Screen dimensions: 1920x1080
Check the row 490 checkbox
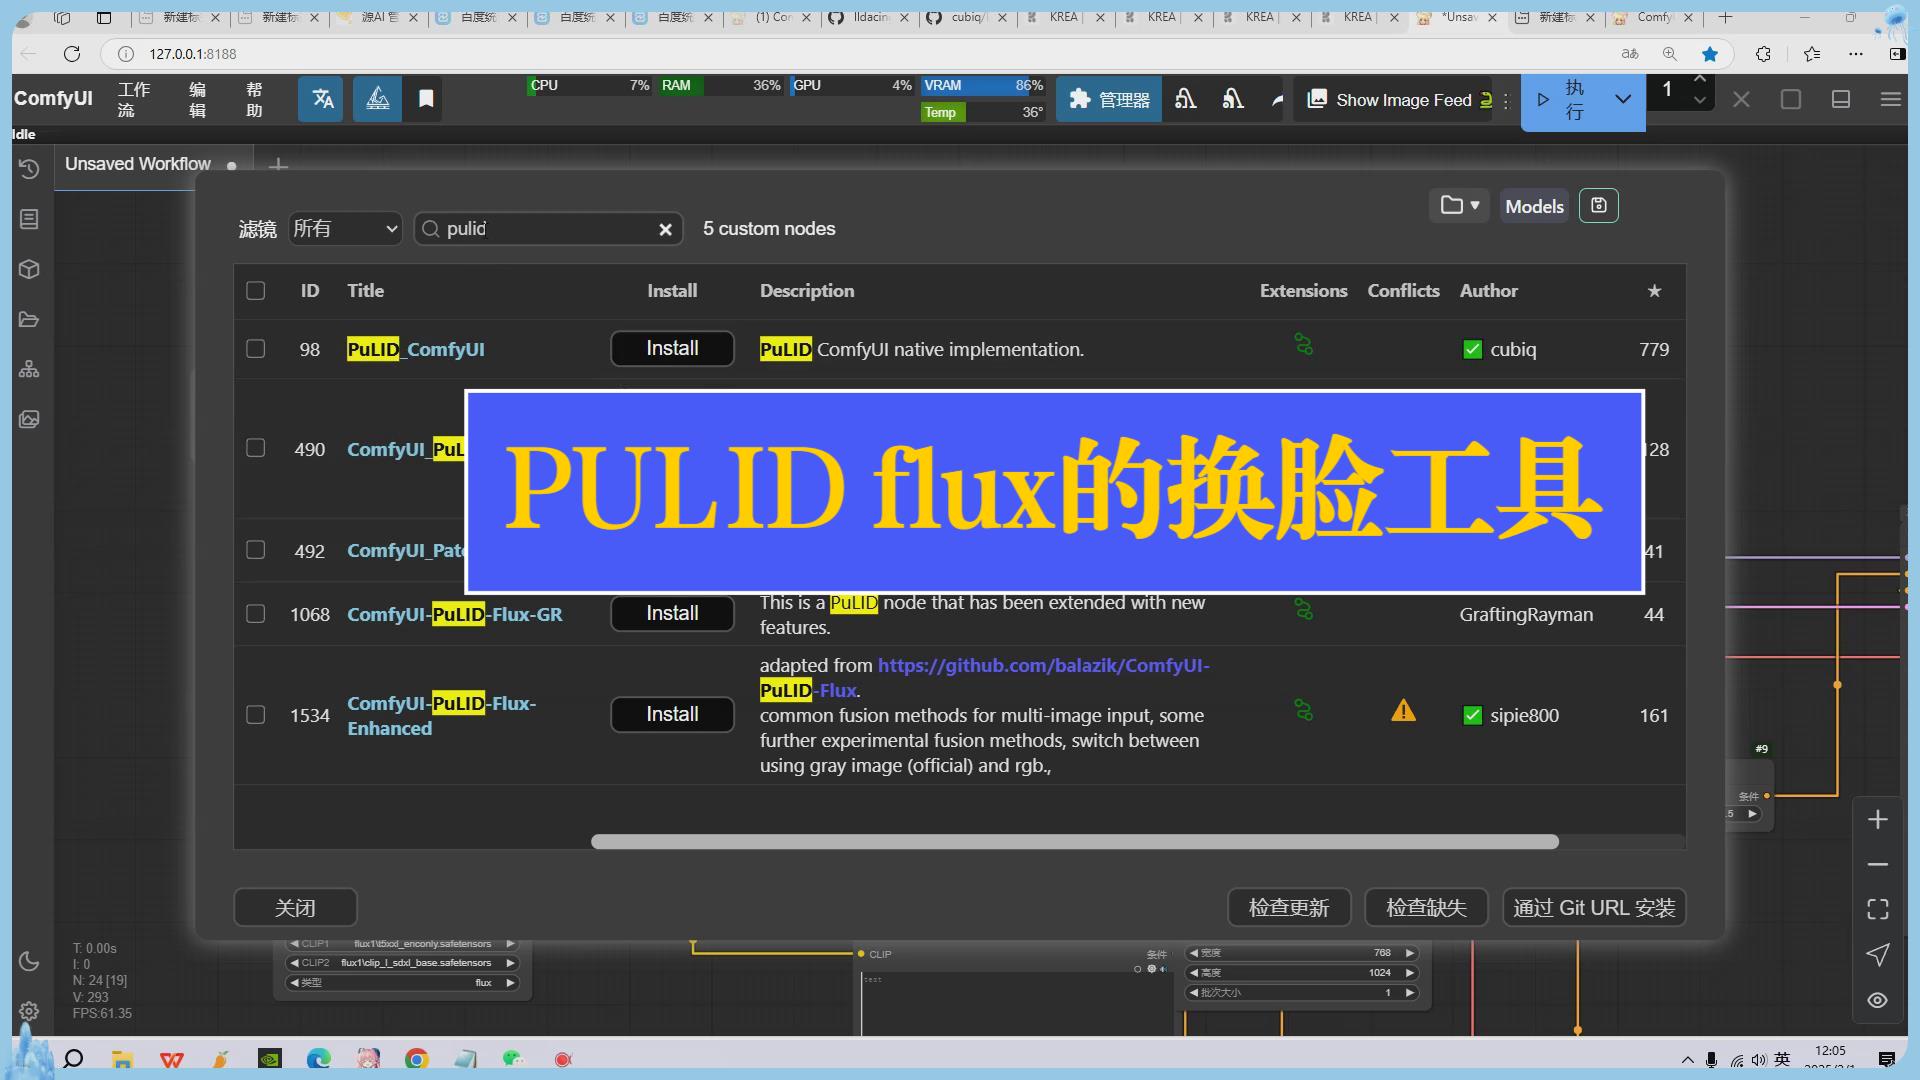click(x=256, y=448)
